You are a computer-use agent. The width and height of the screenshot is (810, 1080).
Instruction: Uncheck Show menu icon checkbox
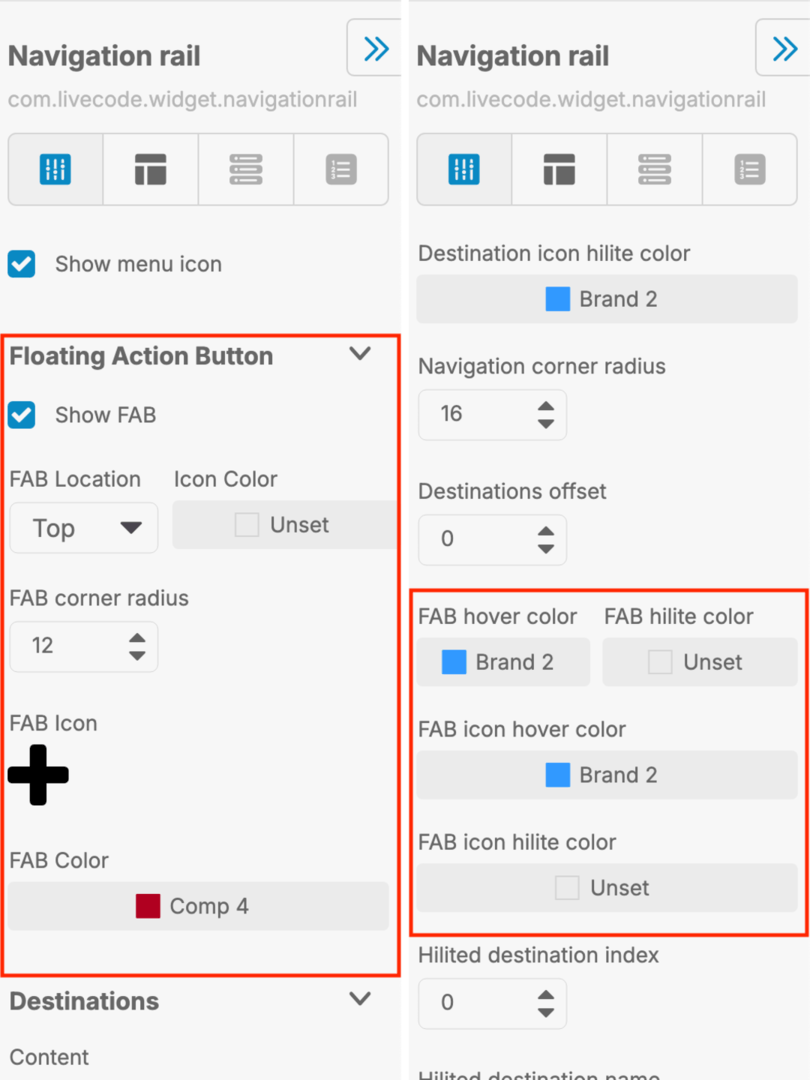click(x=22, y=264)
